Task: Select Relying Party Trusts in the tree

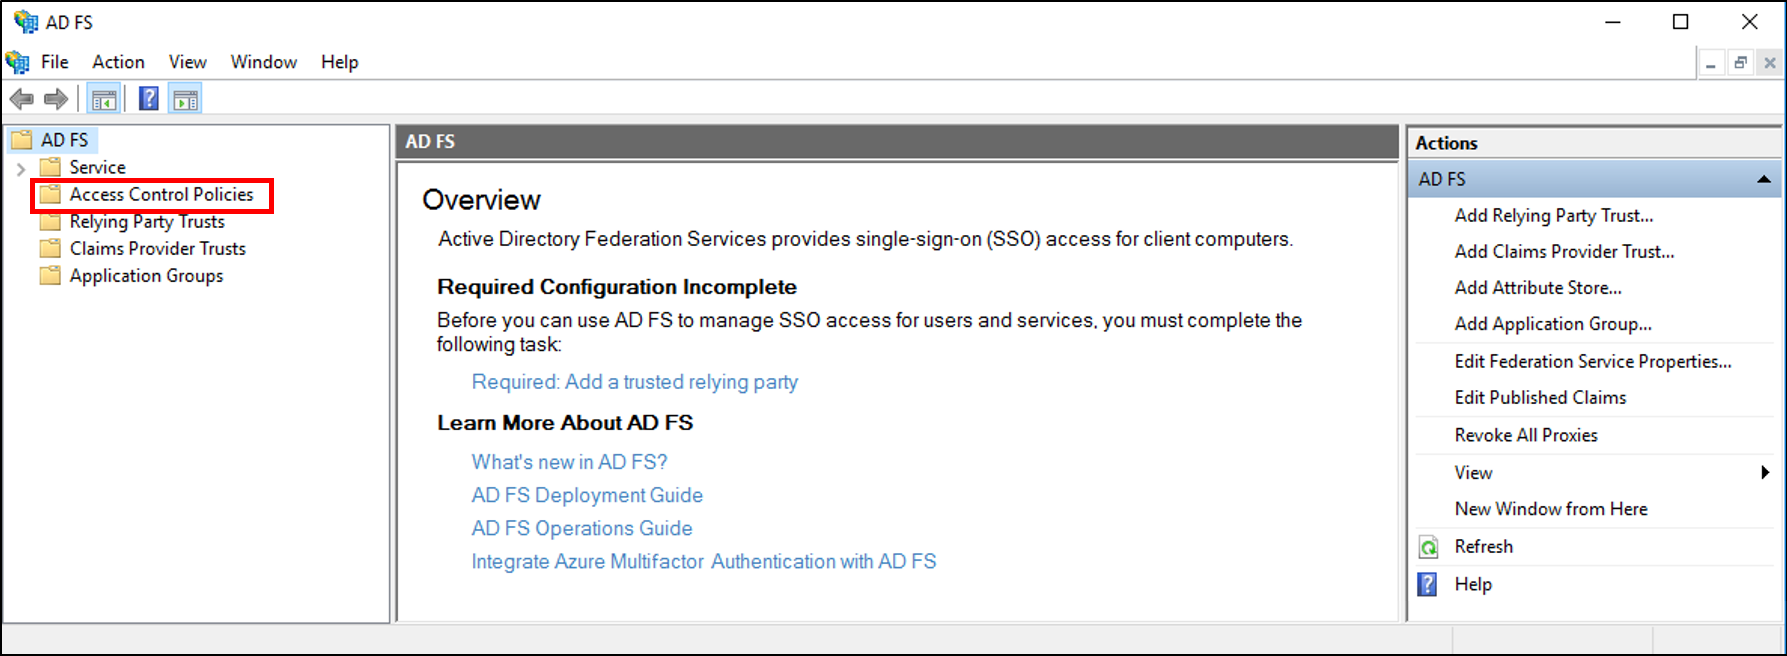Action: 146,221
